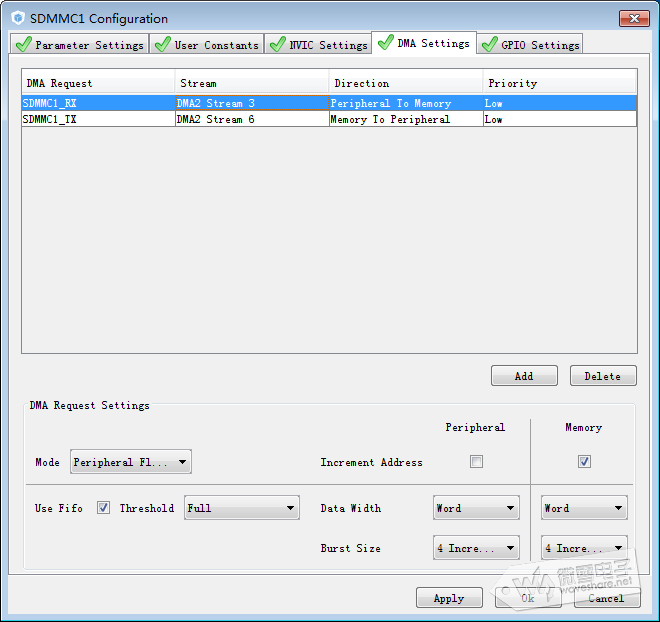This screenshot has height=622, width=660.
Task: Open the Peripheral Burst Size dropdown
Action: 476,548
